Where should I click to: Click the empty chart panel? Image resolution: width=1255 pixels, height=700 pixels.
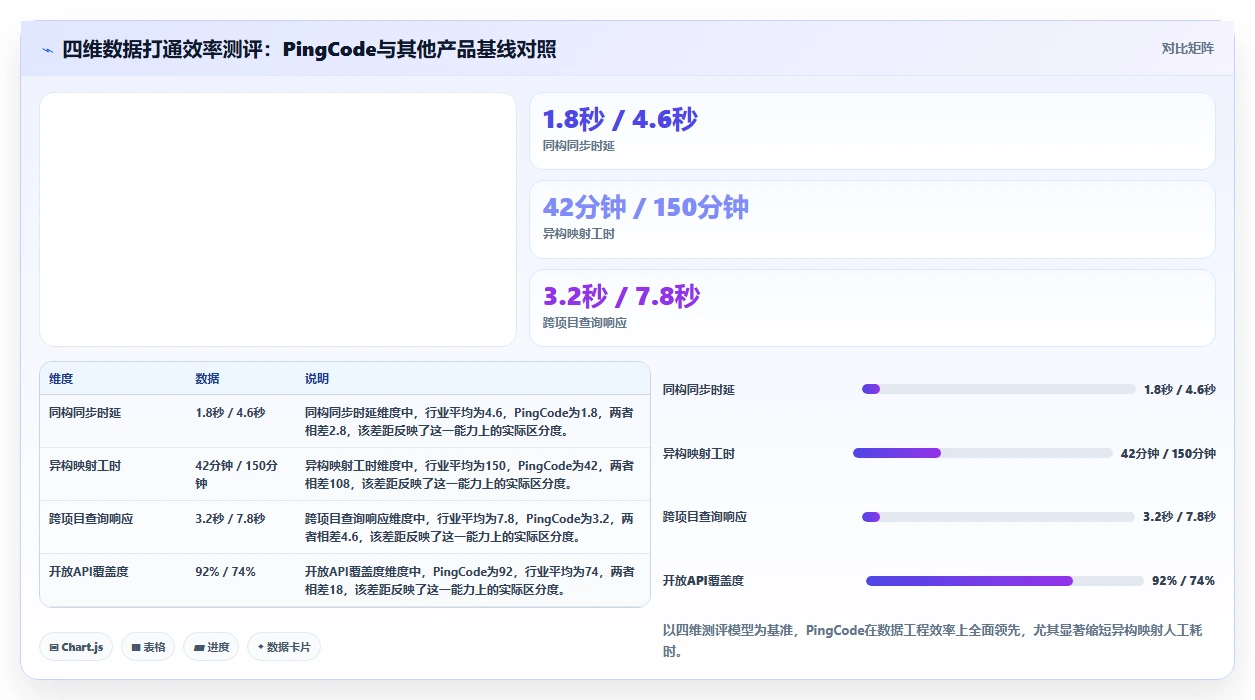click(x=278, y=219)
